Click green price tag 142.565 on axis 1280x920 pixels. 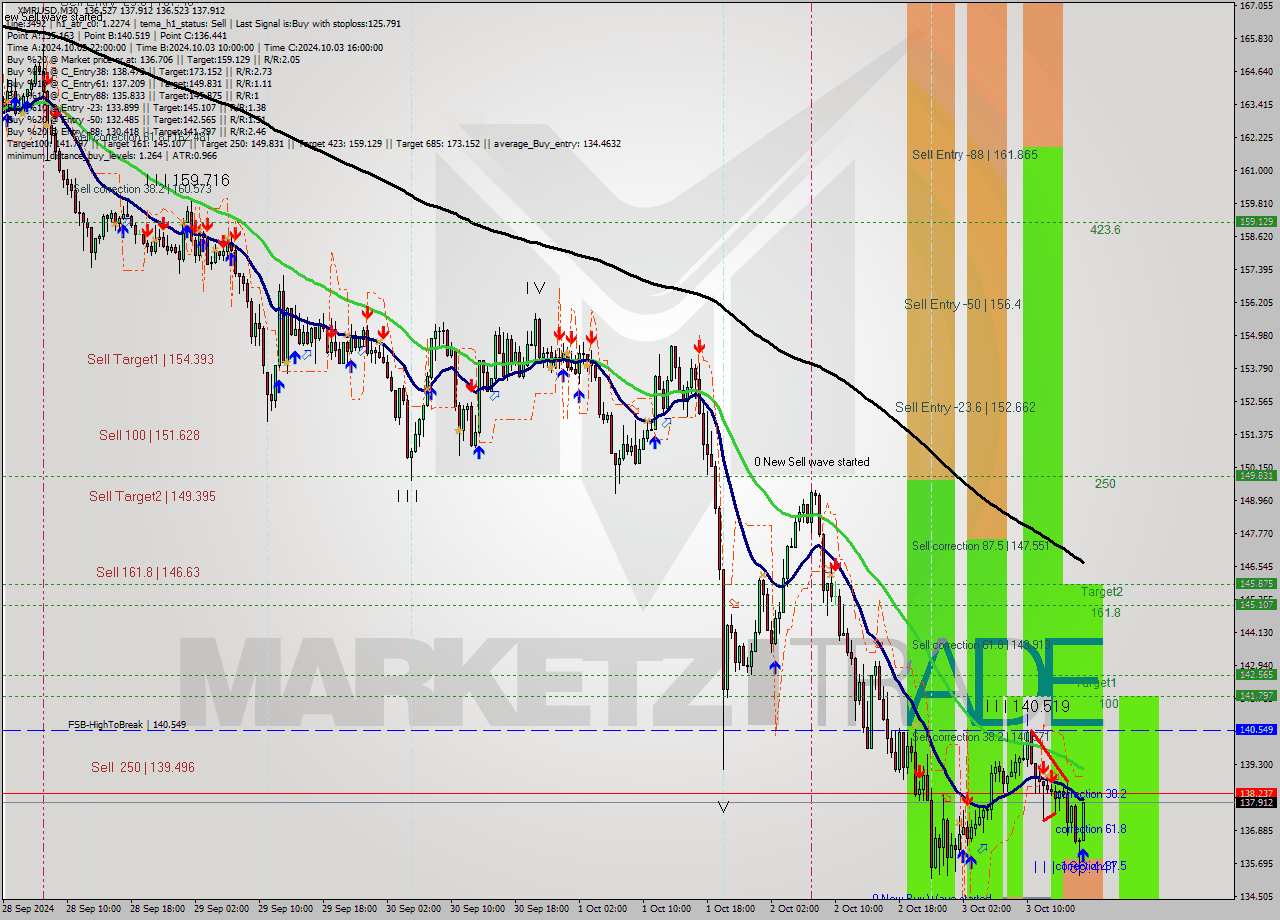(1255, 675)
